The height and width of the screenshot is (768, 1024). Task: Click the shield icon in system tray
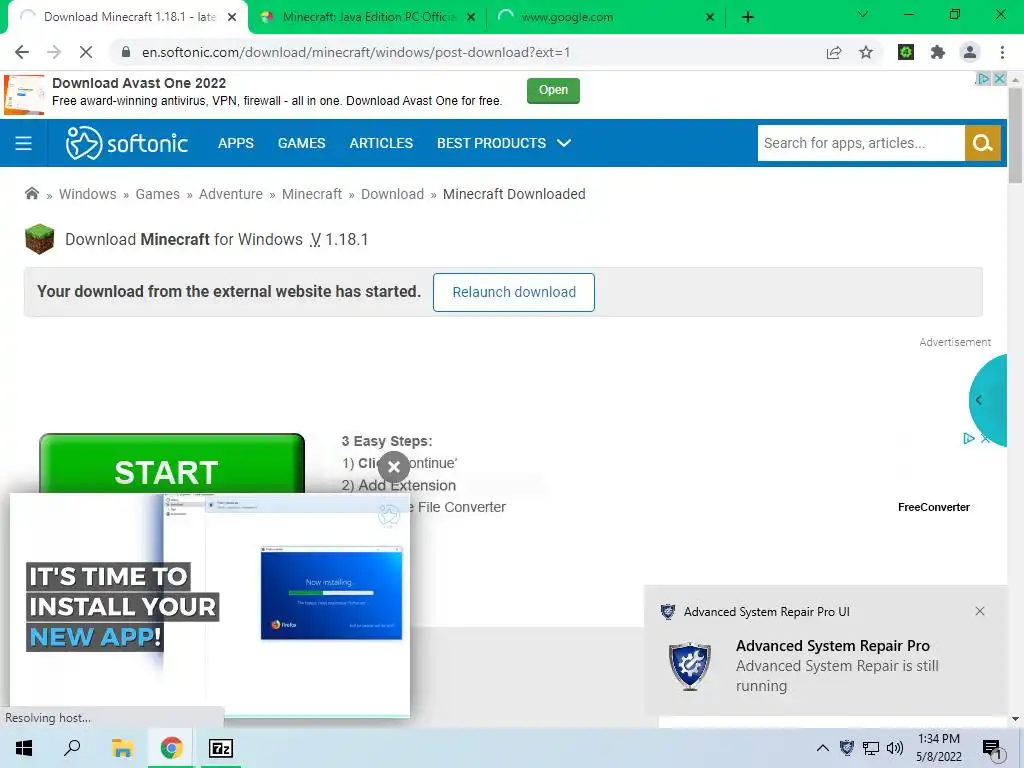coord(847,748)
